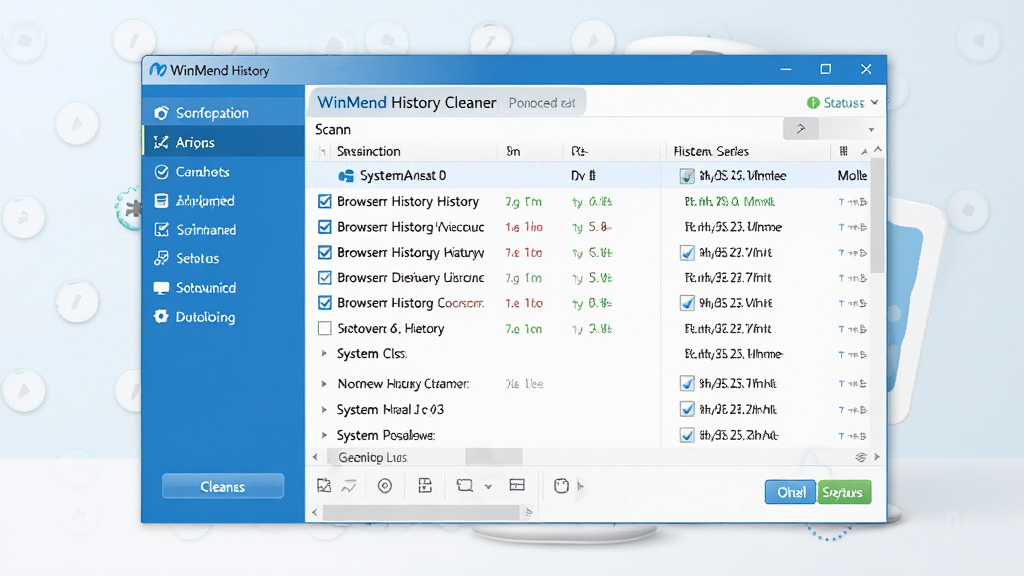
Task: Click the Histem Series column header
Action: pos(711,152)
